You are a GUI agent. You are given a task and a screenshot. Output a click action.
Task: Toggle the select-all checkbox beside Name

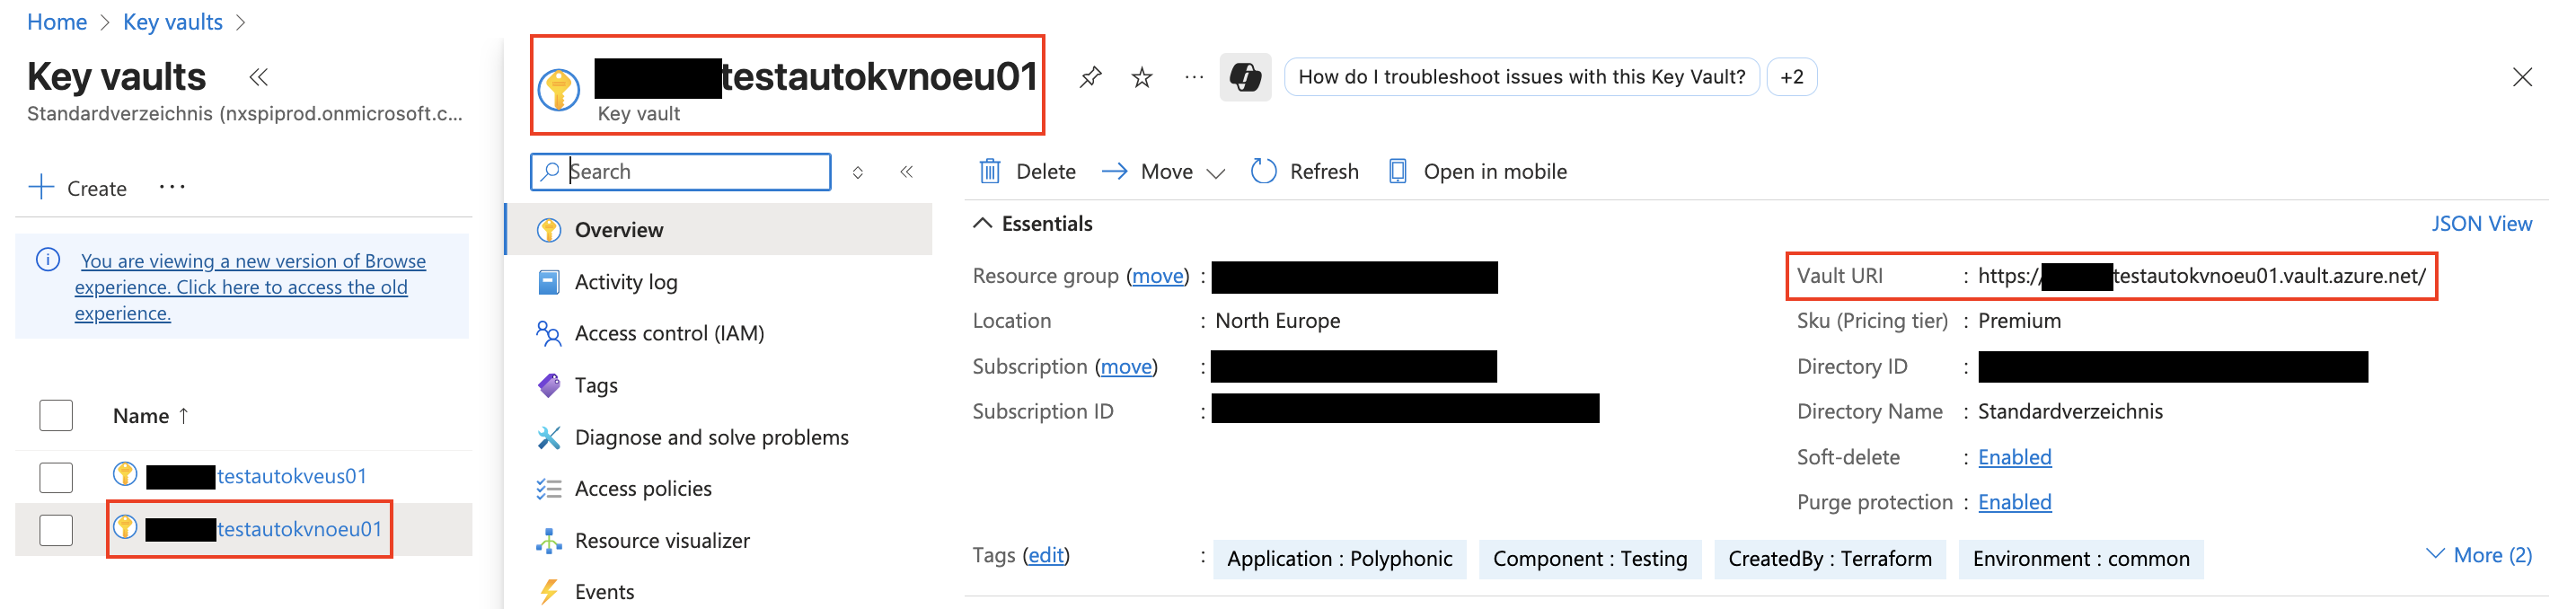click(x=56, y=415)
